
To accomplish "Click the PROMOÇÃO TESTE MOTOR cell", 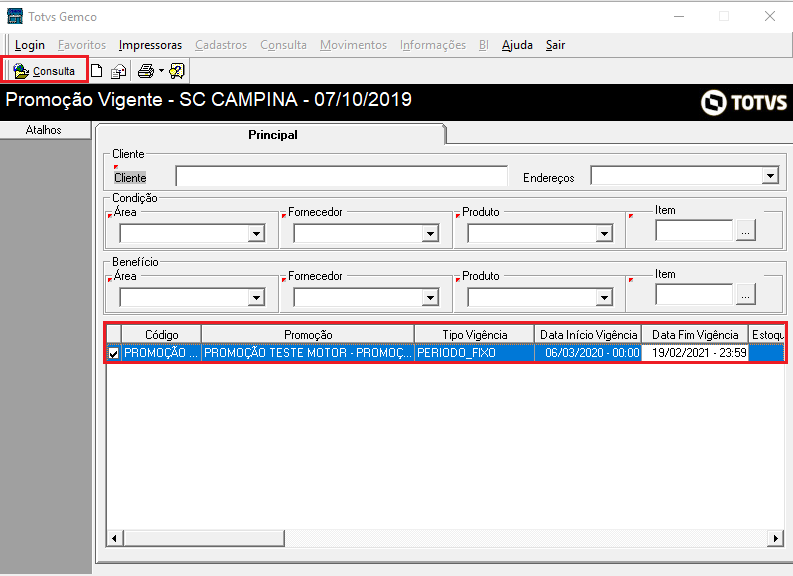I will [308, 352].
